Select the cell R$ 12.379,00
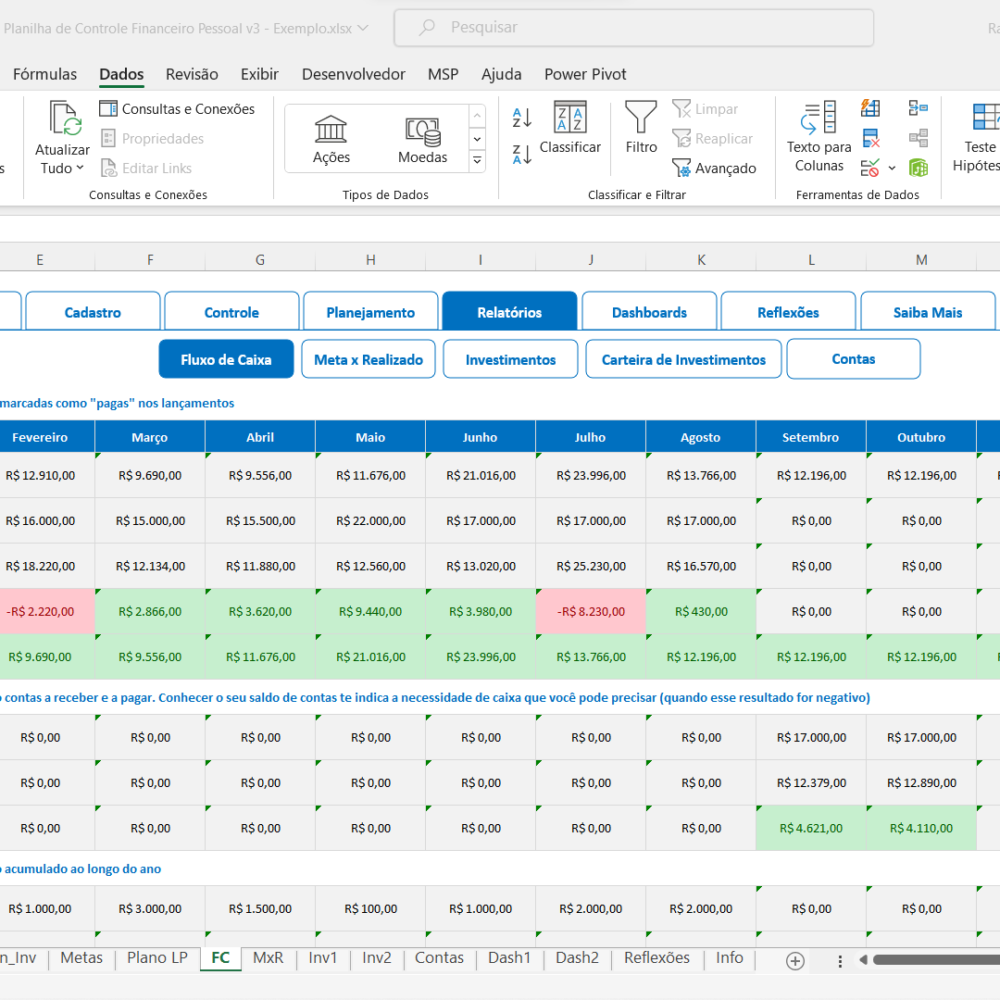Viewport: 1000px width, 1000px height. (x=811, y=783)
